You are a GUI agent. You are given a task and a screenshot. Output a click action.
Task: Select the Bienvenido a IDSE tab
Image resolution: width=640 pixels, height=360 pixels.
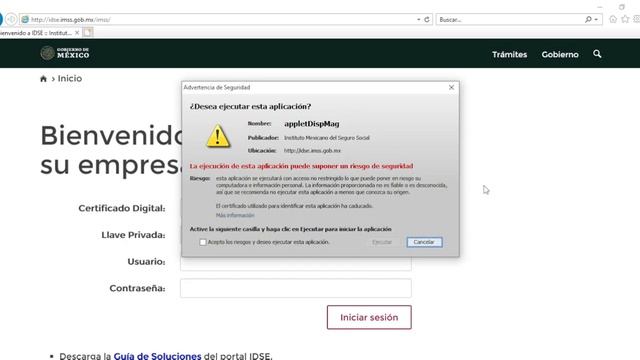[36, 33]
